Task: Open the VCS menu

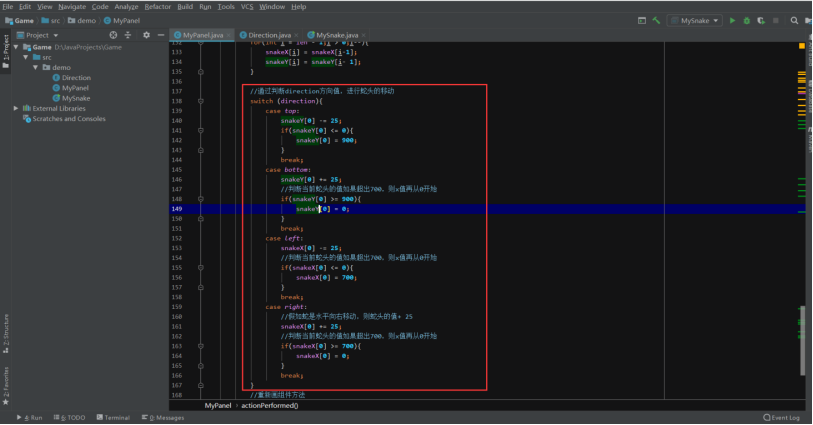Action: pos(247,7)
